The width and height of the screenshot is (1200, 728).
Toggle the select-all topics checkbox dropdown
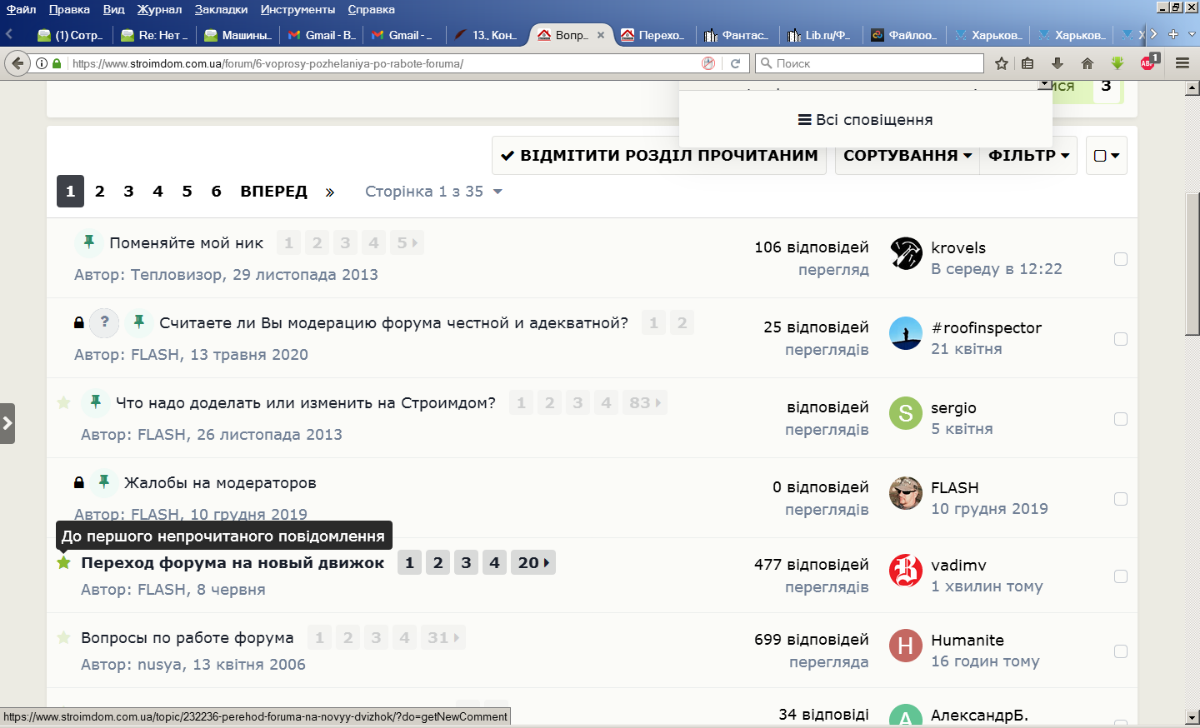(1107, 156)
